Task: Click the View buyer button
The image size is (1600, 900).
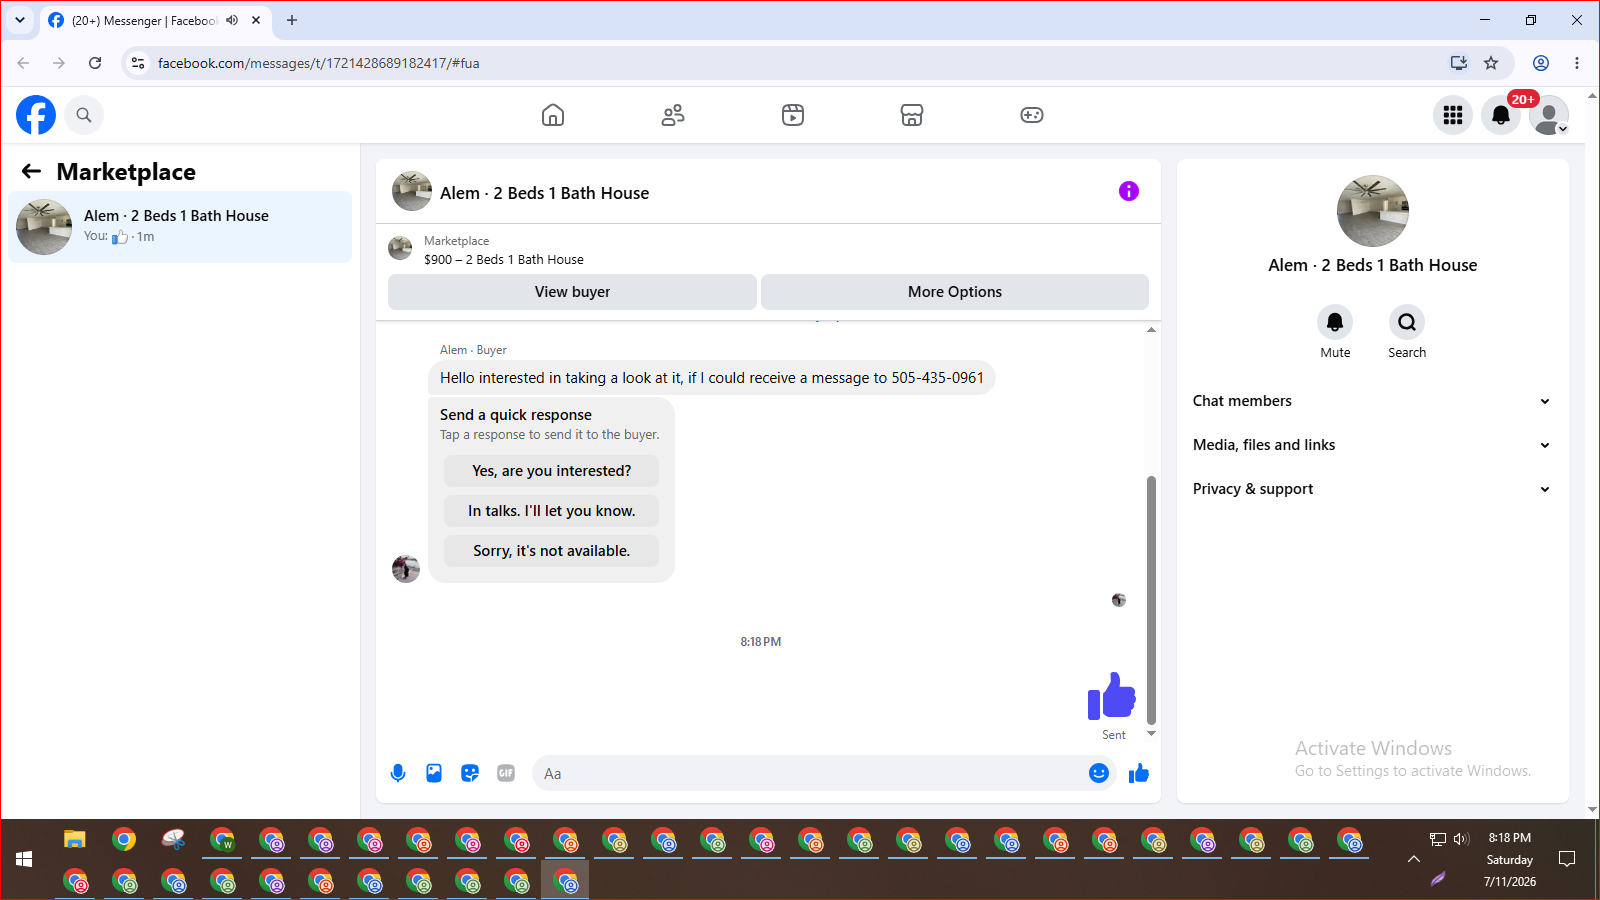Action: pyautogui.click(x=572, y=292)
